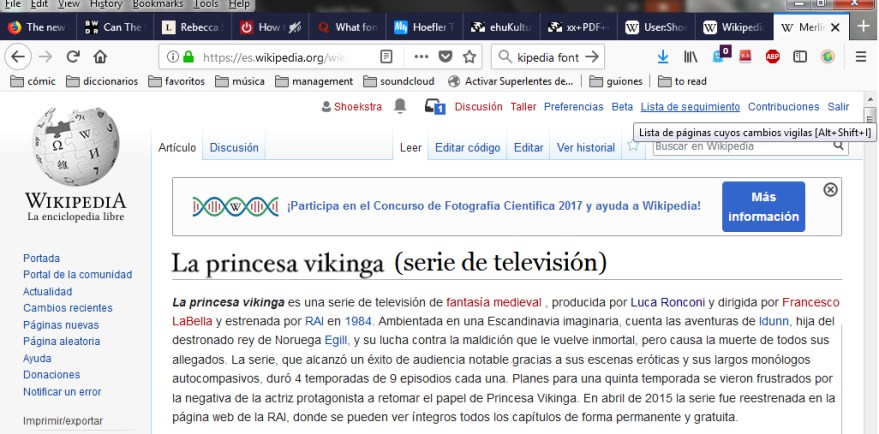879x434 pixels.
Task: Open the guiones bookmarks folder
Action: point(616,81)
